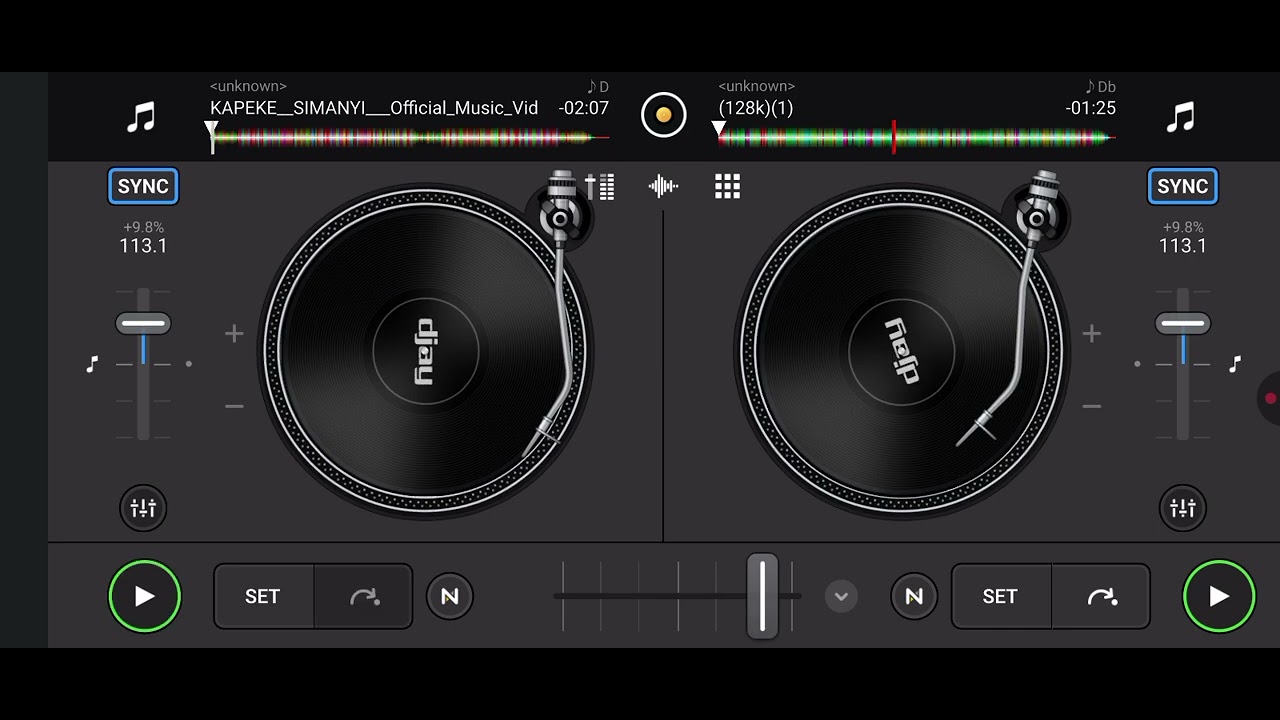The width and height of the screenshot is (1280, 720).
Task: Click the right deck <unknown> artist label
Action: (x=757, y=87)
